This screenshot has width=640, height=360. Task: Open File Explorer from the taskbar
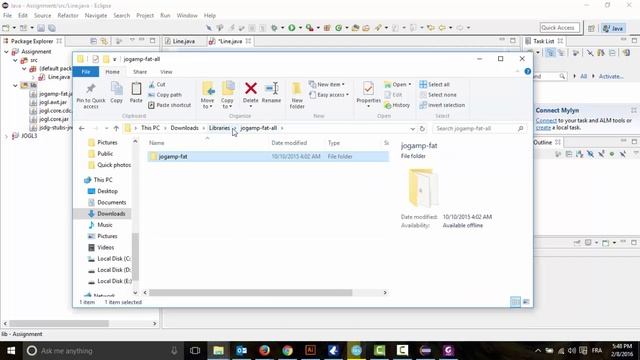click(x=218, y=350)
